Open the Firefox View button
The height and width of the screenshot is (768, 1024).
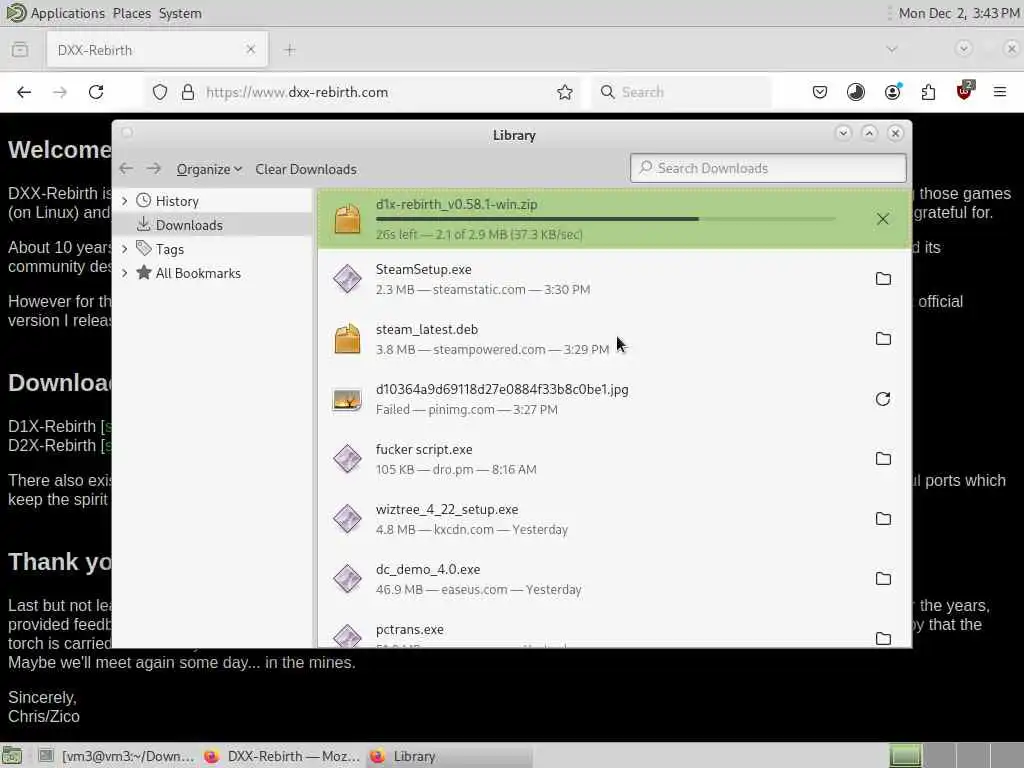(x=20, y=50)
